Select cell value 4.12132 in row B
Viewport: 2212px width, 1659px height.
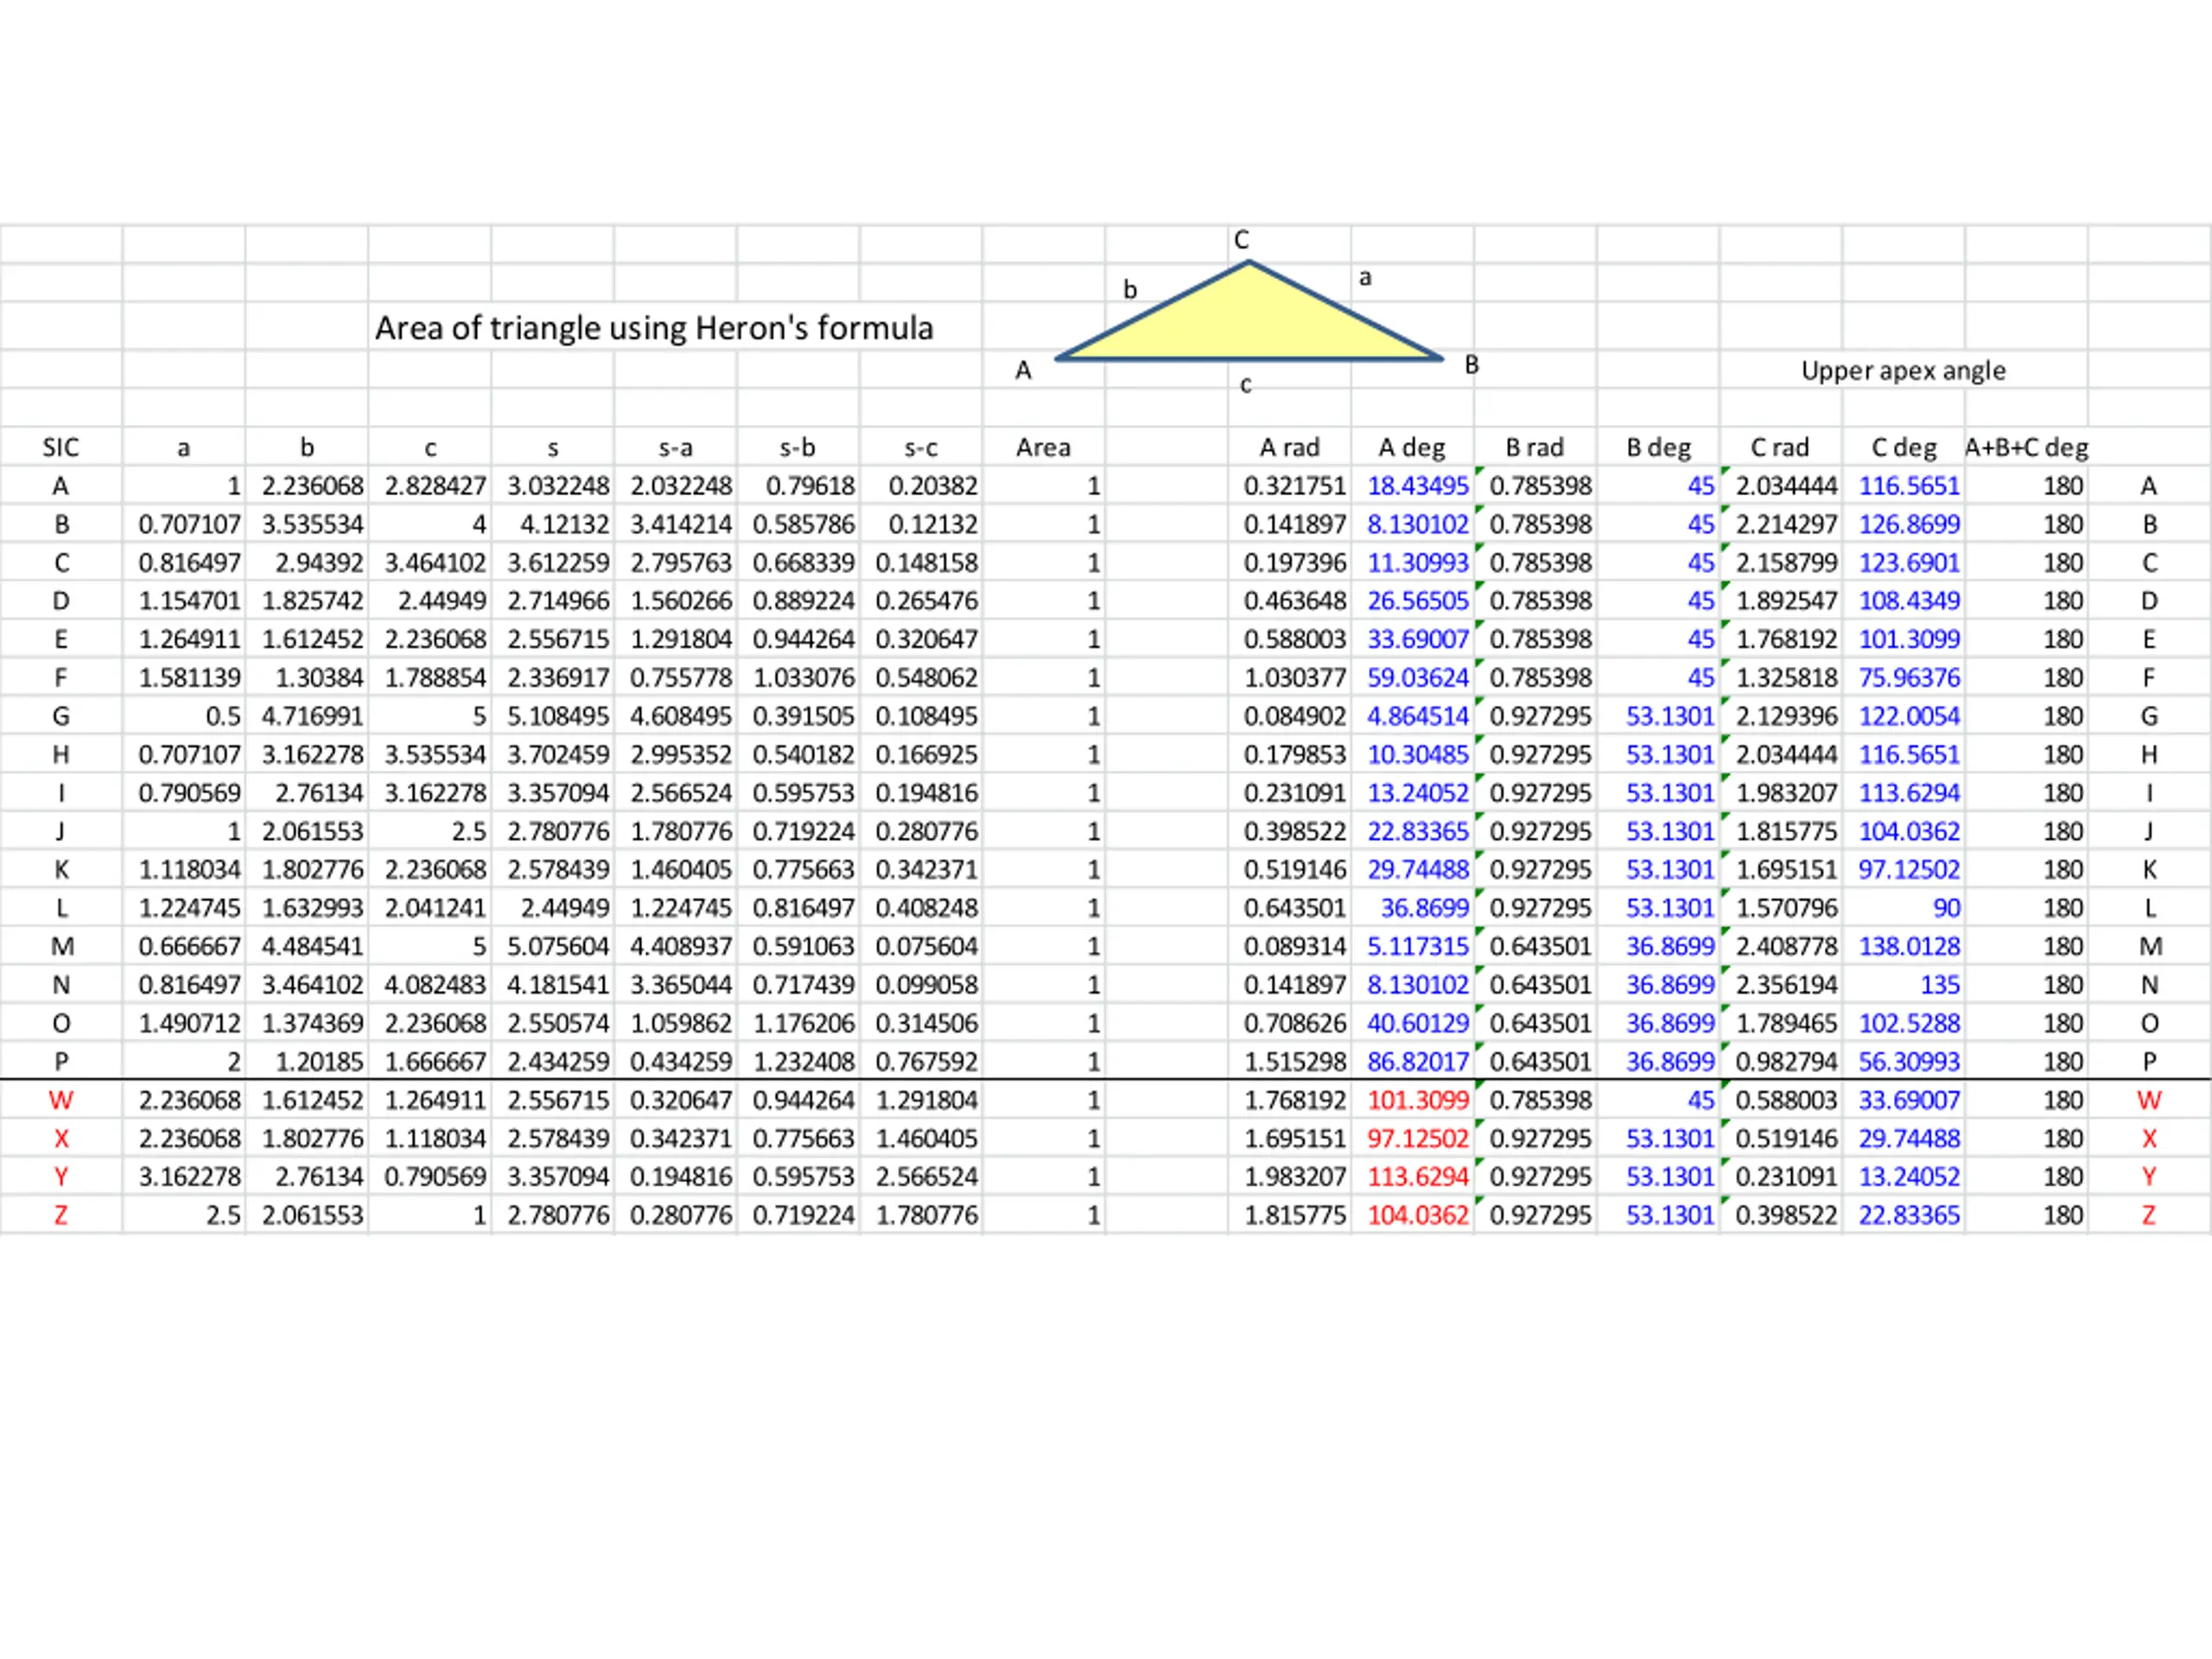(x=564, y=524)
